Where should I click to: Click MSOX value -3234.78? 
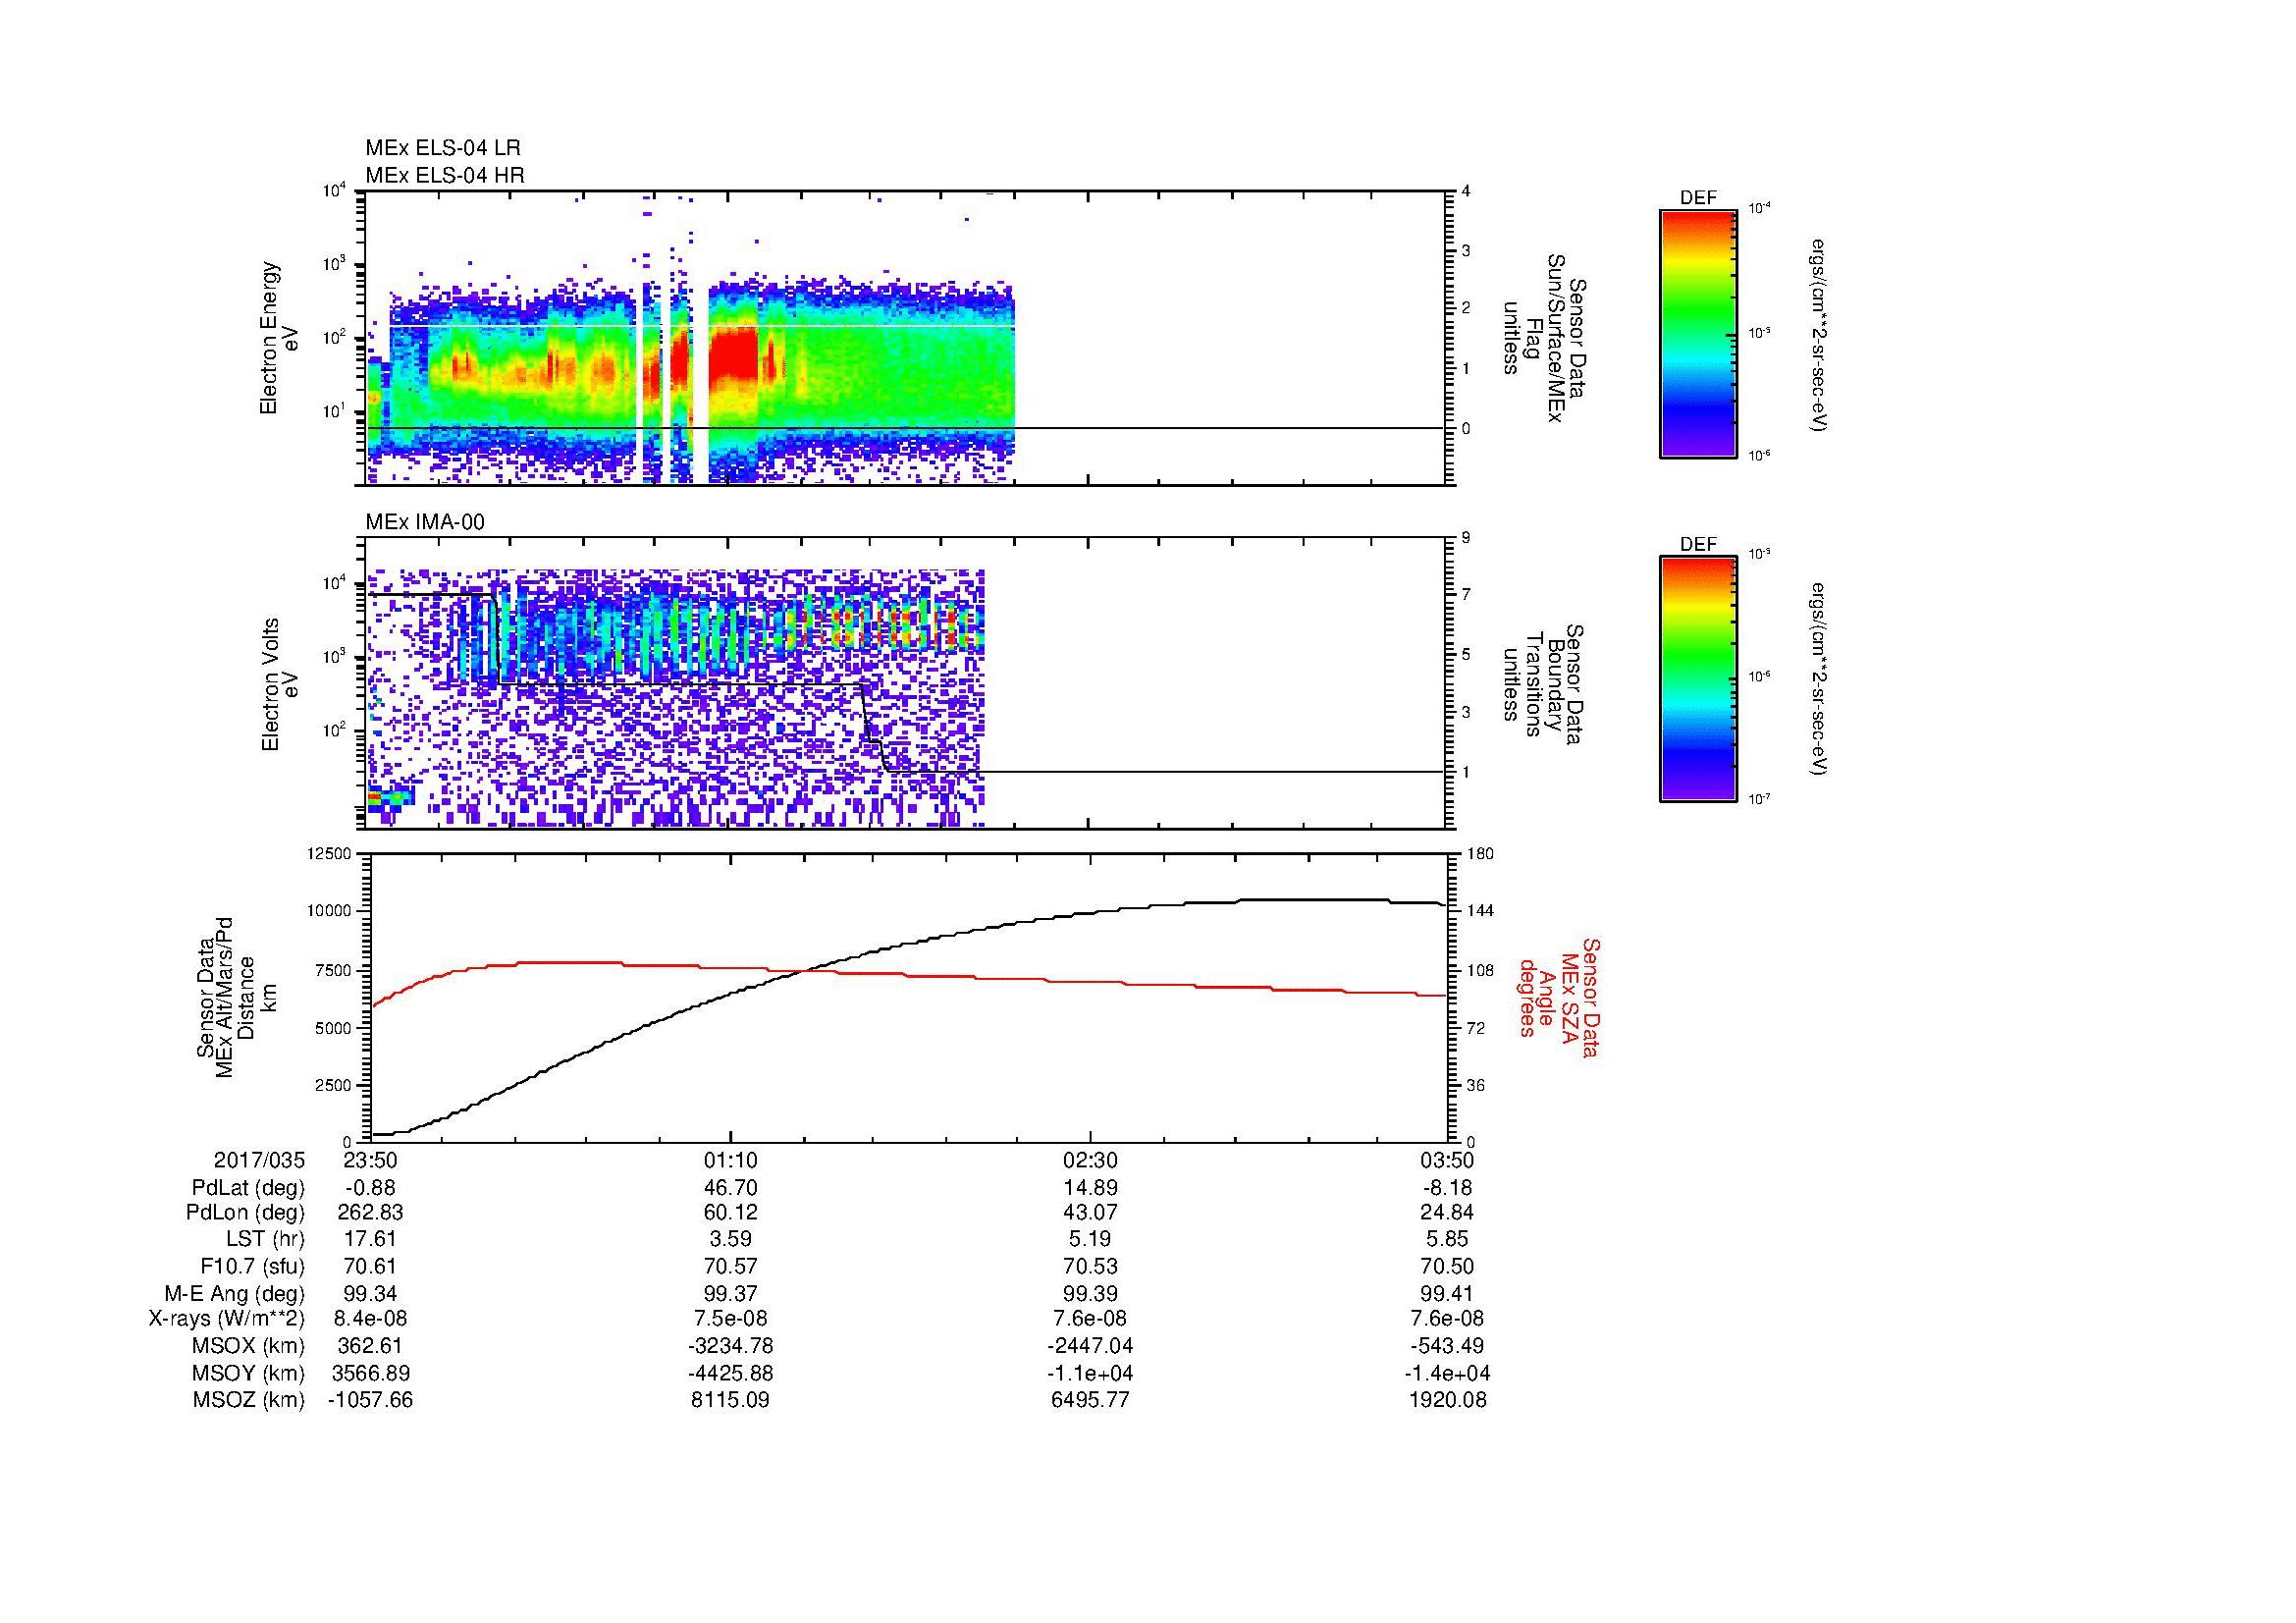tap(731, 1346)
